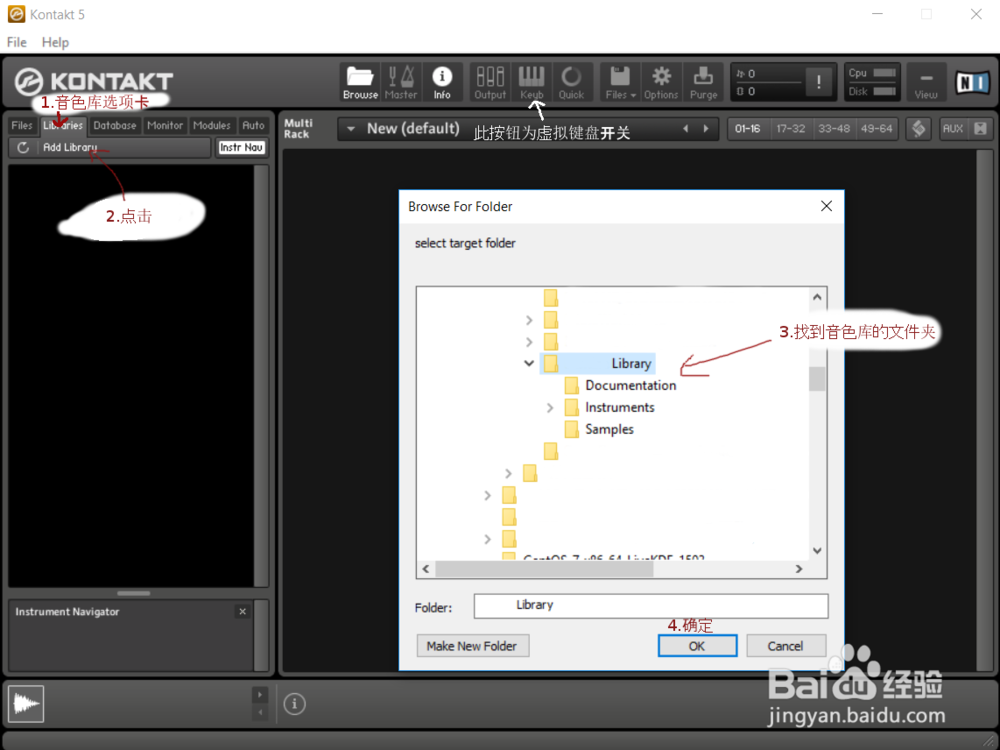
Task: Switch to the Monitor tab
Action: click(165, 126)
